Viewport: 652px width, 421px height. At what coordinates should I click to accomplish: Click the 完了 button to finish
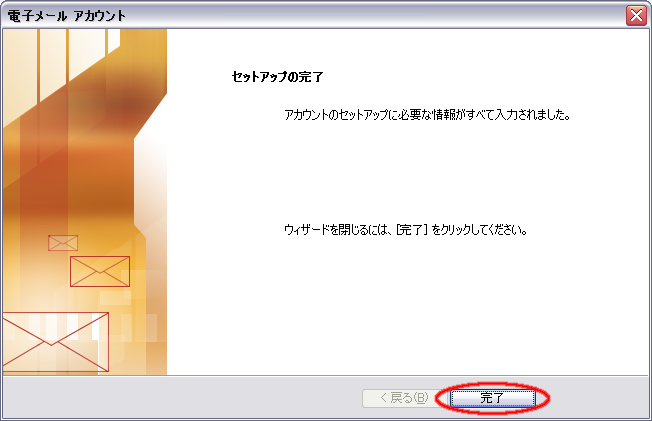493,398
